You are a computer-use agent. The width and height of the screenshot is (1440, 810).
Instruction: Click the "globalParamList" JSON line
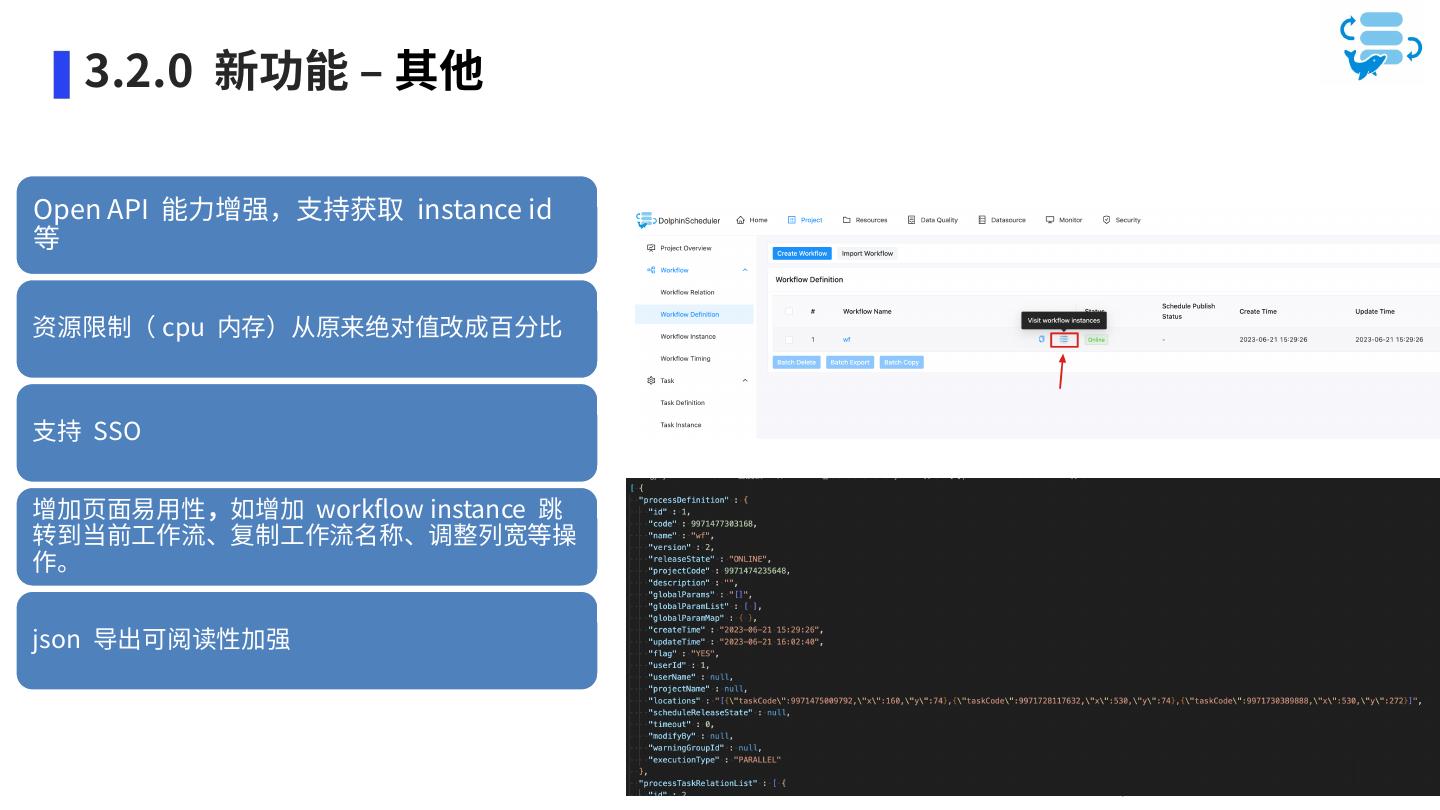click(704, 606)
